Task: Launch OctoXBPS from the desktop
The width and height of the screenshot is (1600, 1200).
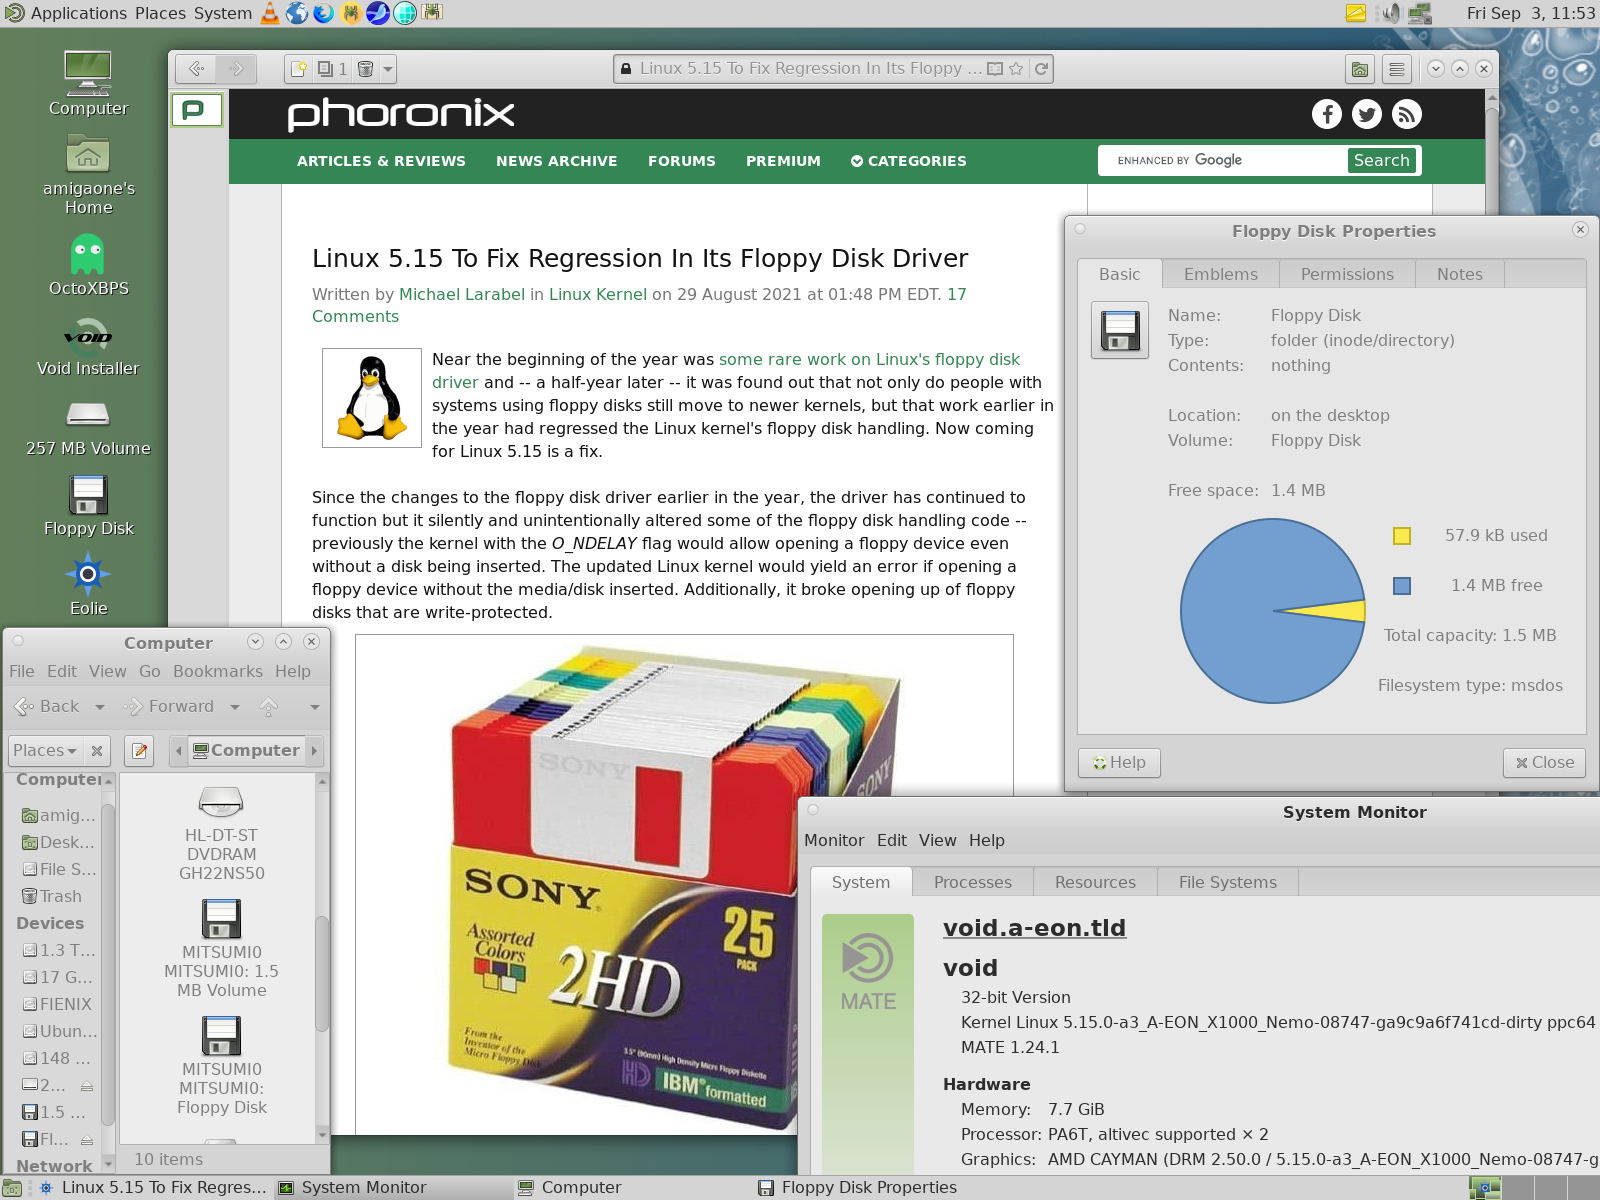Action: pyautogui.click(x=88, y=265)
